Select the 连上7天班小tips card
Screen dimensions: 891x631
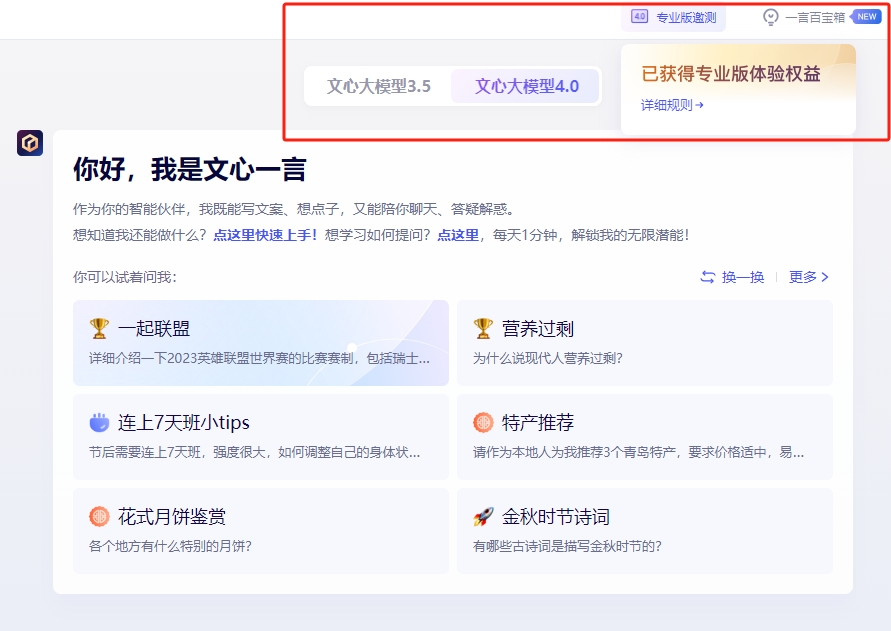click(261, 437)
